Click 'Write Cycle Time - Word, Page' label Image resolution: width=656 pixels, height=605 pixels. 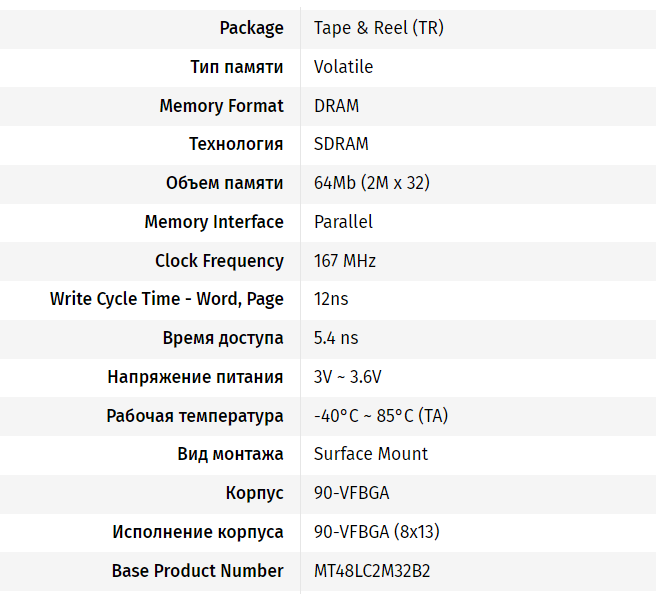tap(167, 299)
